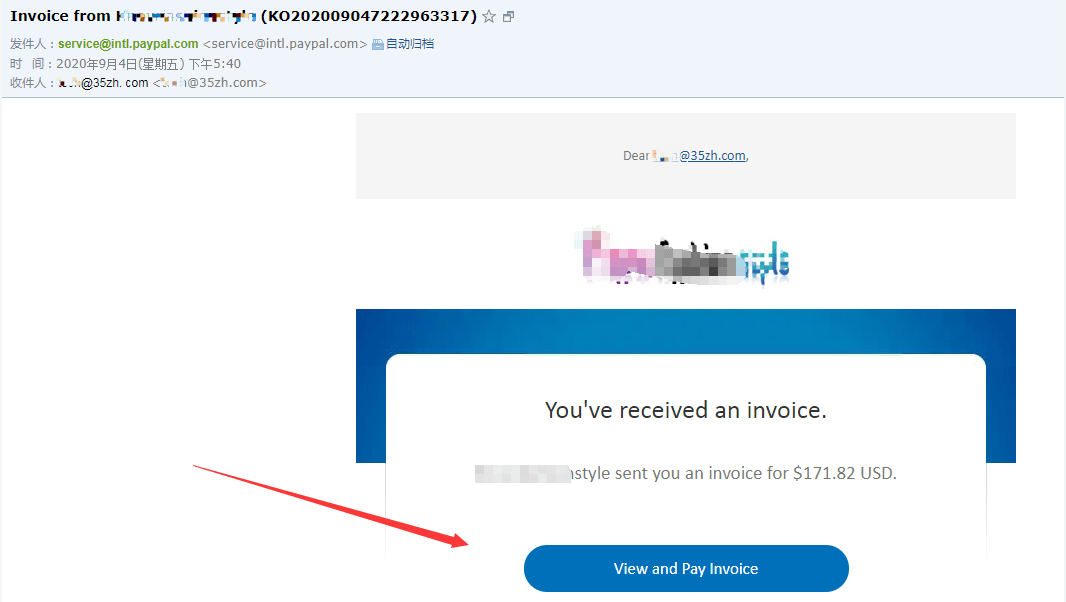
Task: Click the gray sender address in brackets
Action: click(x=285, y=44)
